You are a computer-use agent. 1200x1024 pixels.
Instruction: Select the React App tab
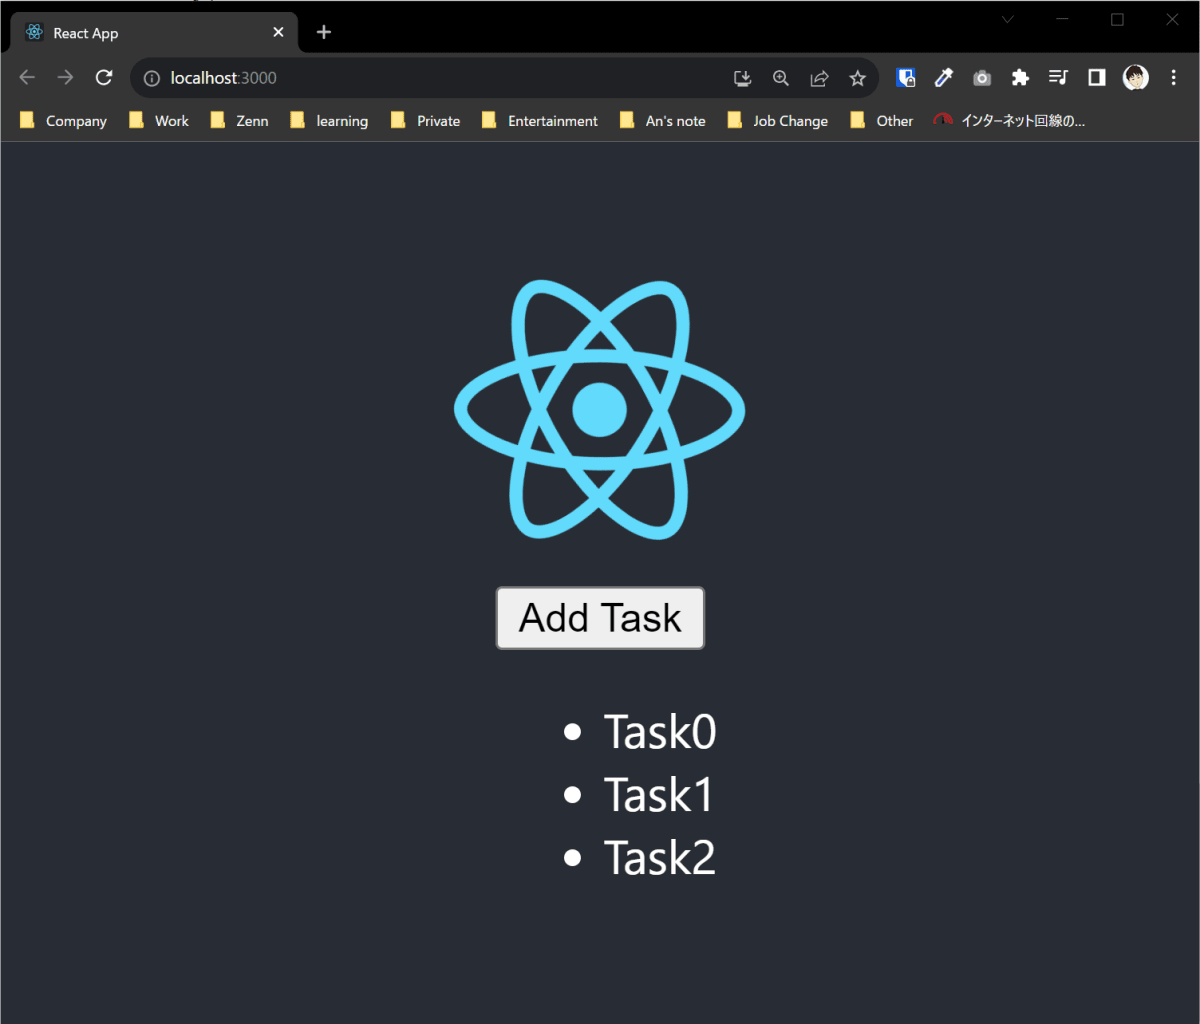click(154, 33)
